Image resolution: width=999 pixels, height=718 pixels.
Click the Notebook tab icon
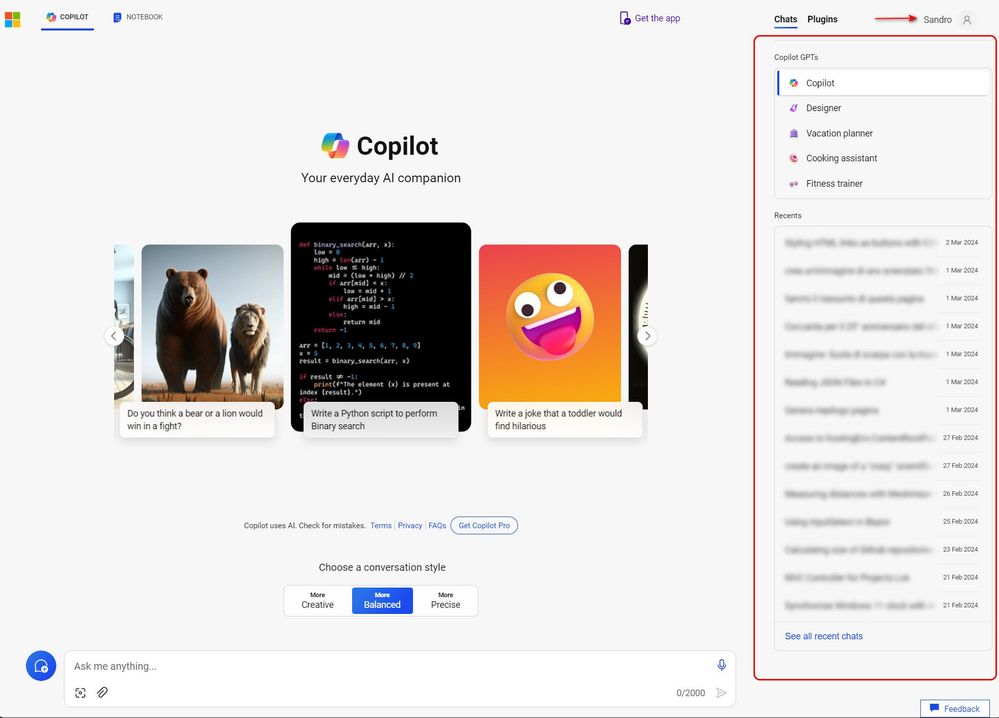(117, 17)
